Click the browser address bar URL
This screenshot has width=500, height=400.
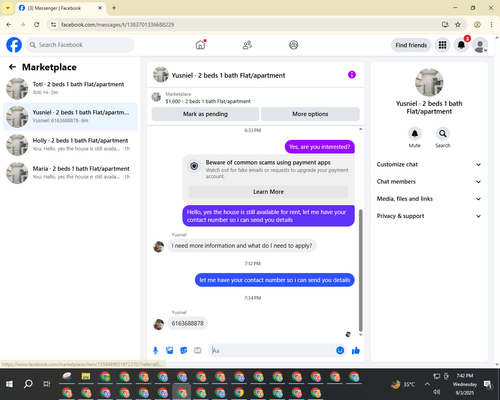pos(118,25)
